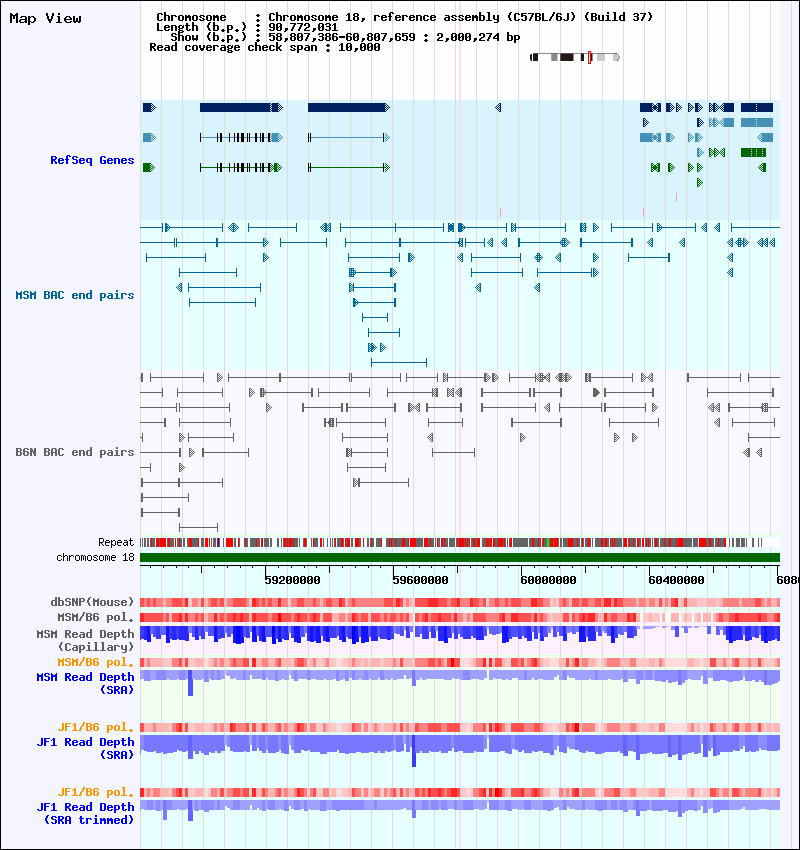Open the JF1 Read Depth (SRA trimmed) link

coord(85,814)
